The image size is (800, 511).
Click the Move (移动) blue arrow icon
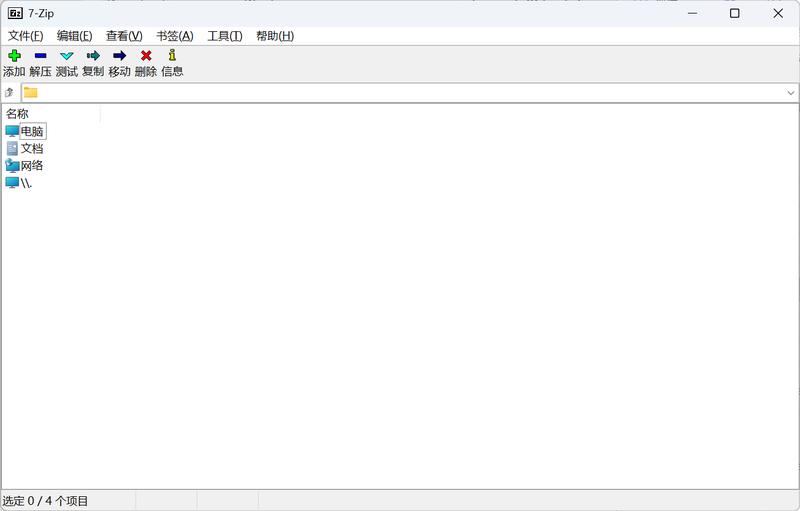tap(119, 56)
